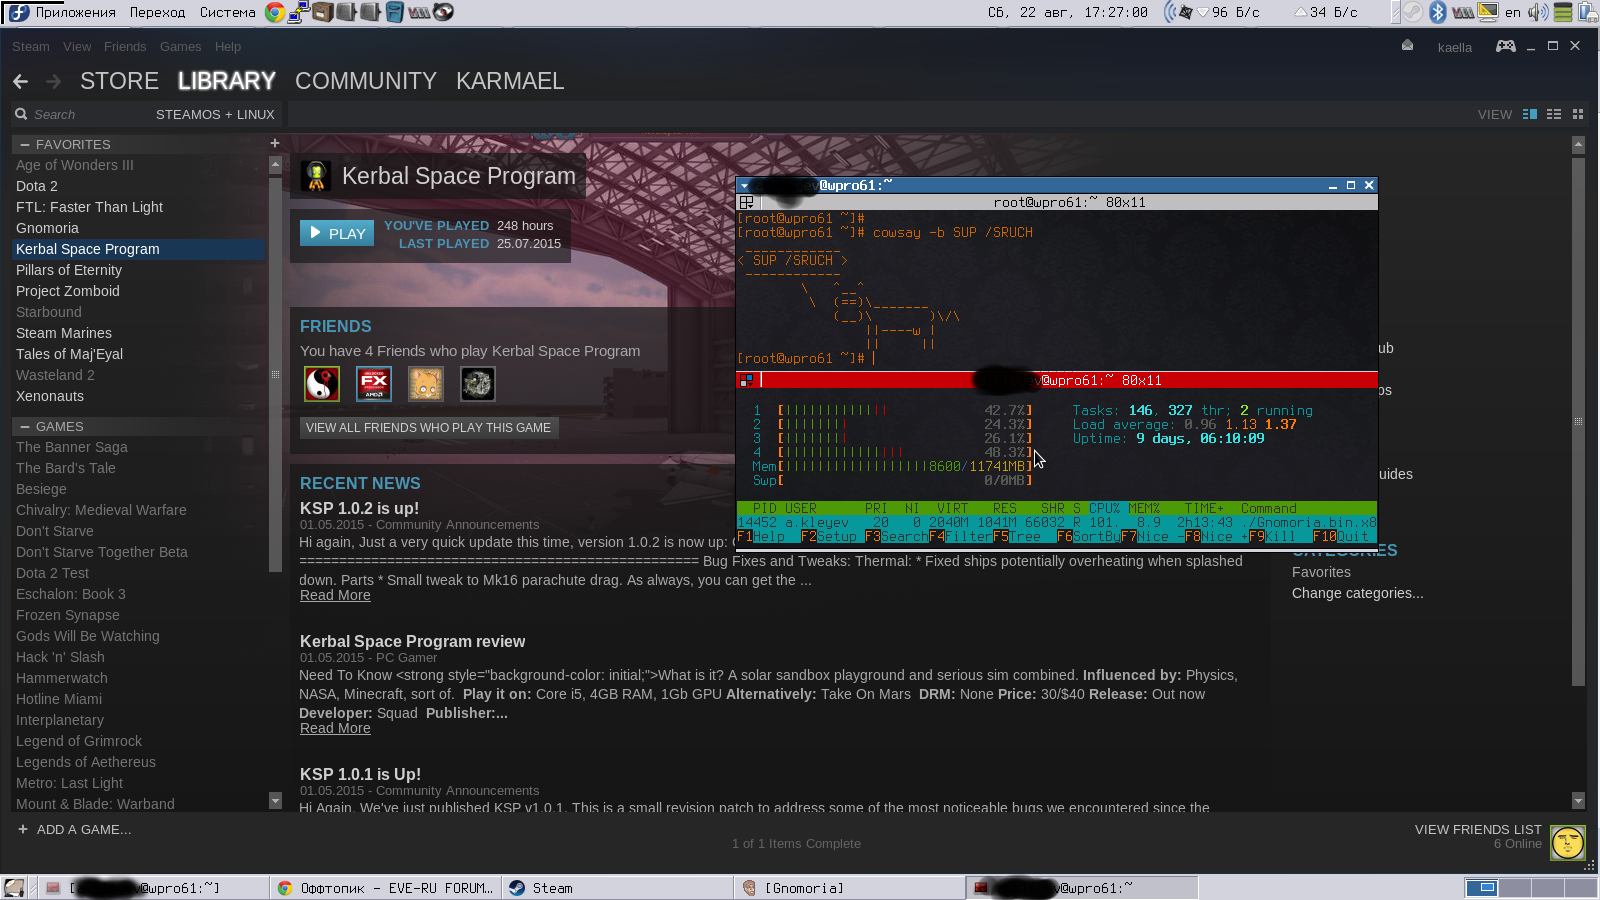This screenshot has height=900, width=1600.
Task: Open upper terminal window menu arrow
Action: [744, 185]
